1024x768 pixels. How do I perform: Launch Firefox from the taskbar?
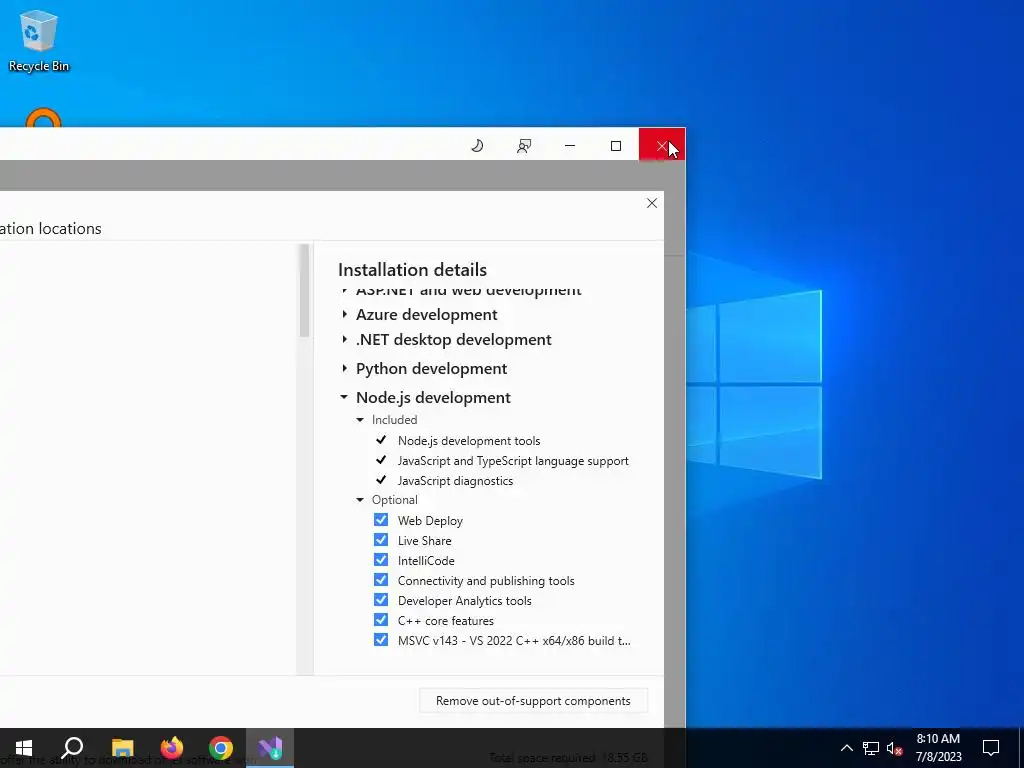point(172,748)
